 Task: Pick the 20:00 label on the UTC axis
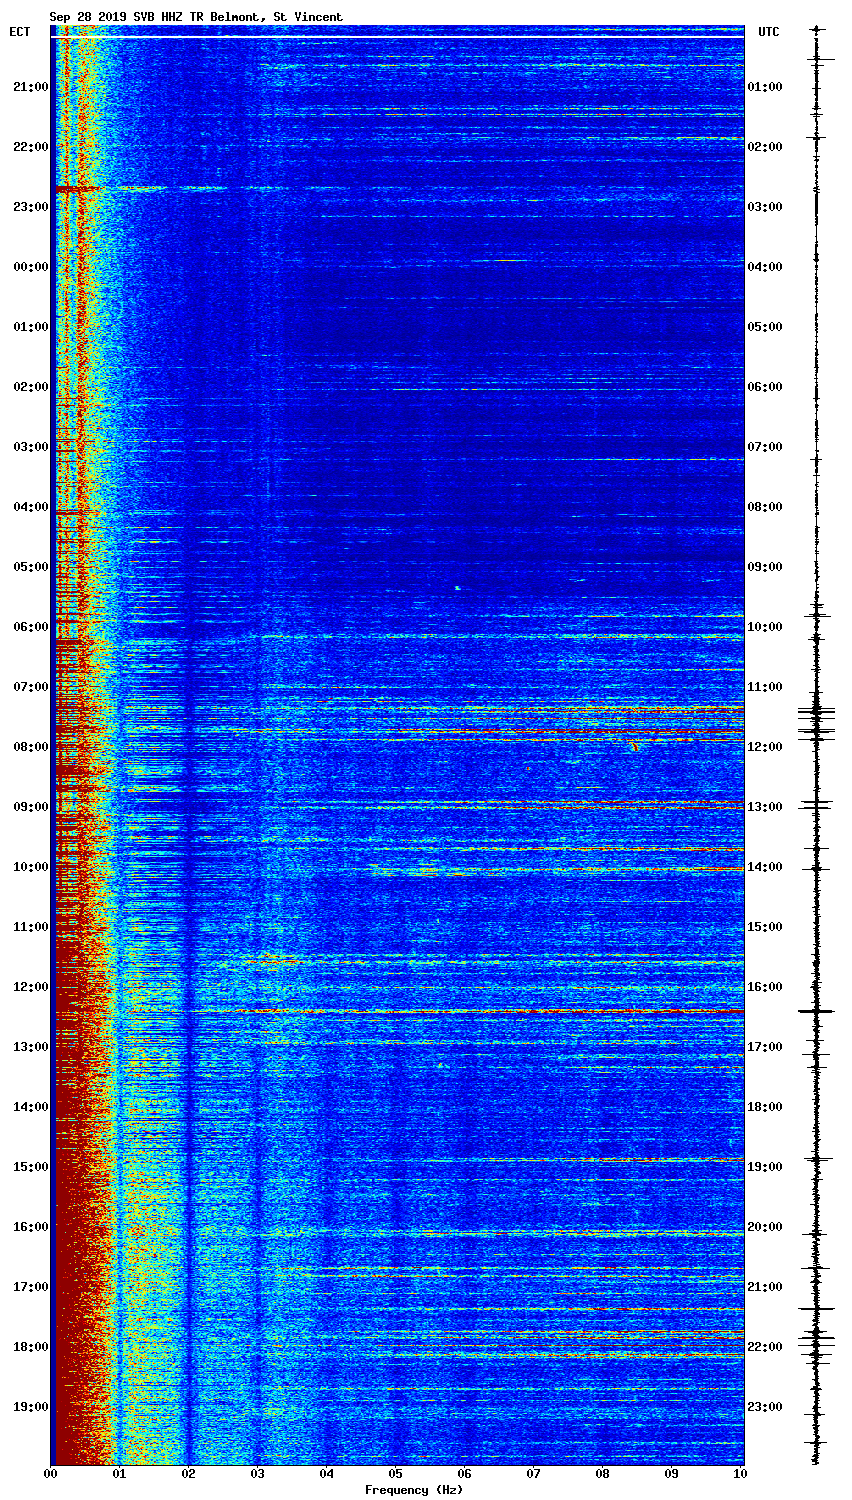pos(766,1227)
